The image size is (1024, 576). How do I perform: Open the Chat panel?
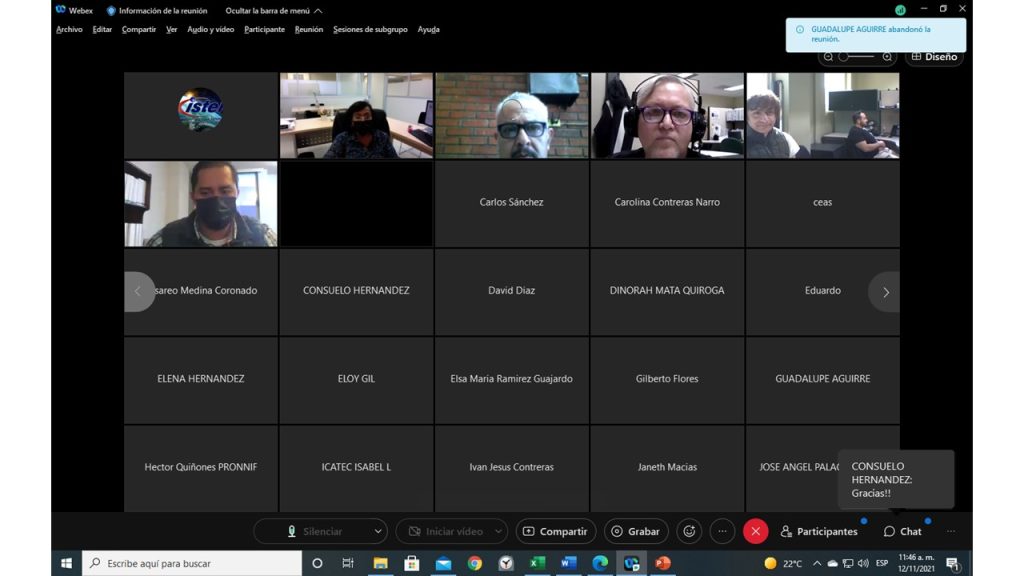click(902, 532)
